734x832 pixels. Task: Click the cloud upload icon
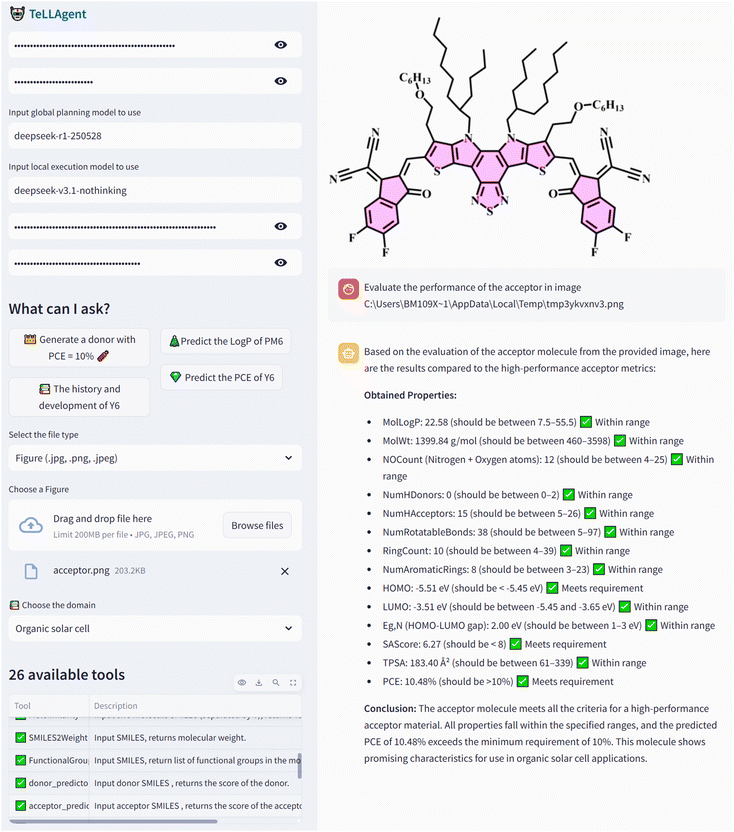(31, 525)
